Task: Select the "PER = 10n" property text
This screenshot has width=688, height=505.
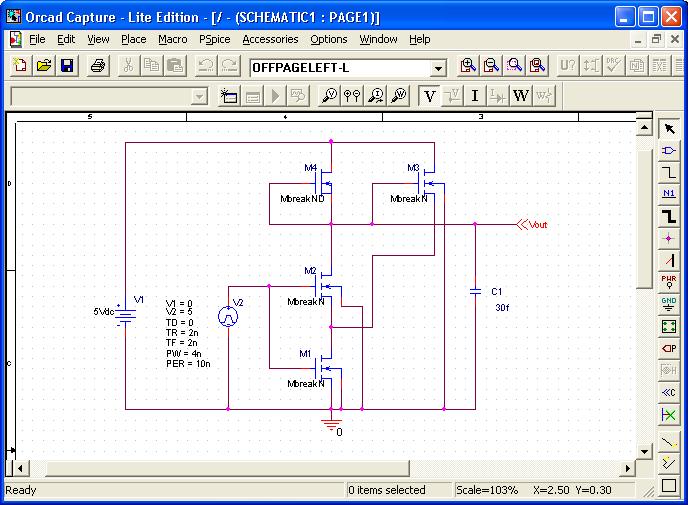Action: [188, 364]
